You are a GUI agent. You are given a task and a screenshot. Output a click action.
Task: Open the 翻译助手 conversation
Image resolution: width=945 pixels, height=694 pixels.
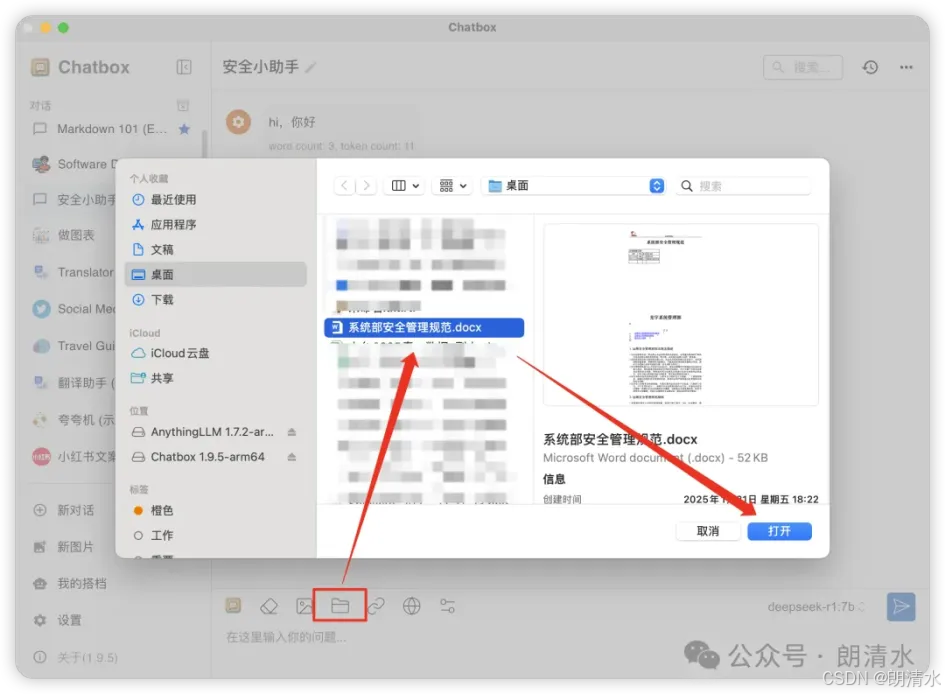click(74, 383)
